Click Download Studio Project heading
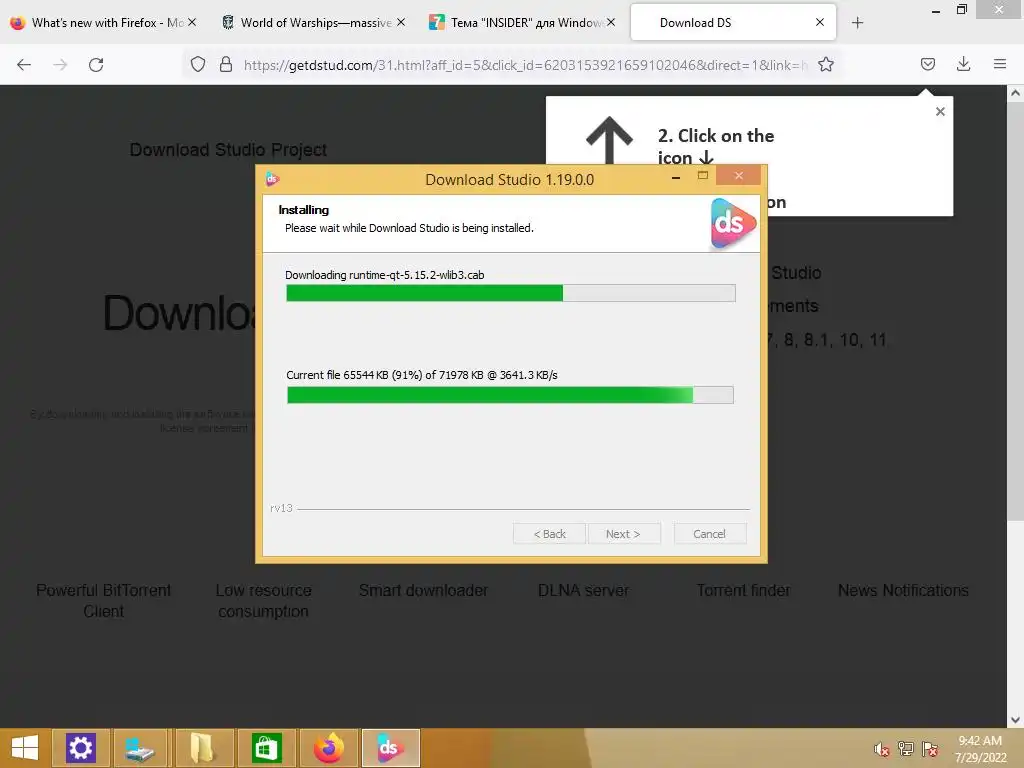Image resolution: width=1024 pixels, height=768 pixels. click(x=229, y=150)
